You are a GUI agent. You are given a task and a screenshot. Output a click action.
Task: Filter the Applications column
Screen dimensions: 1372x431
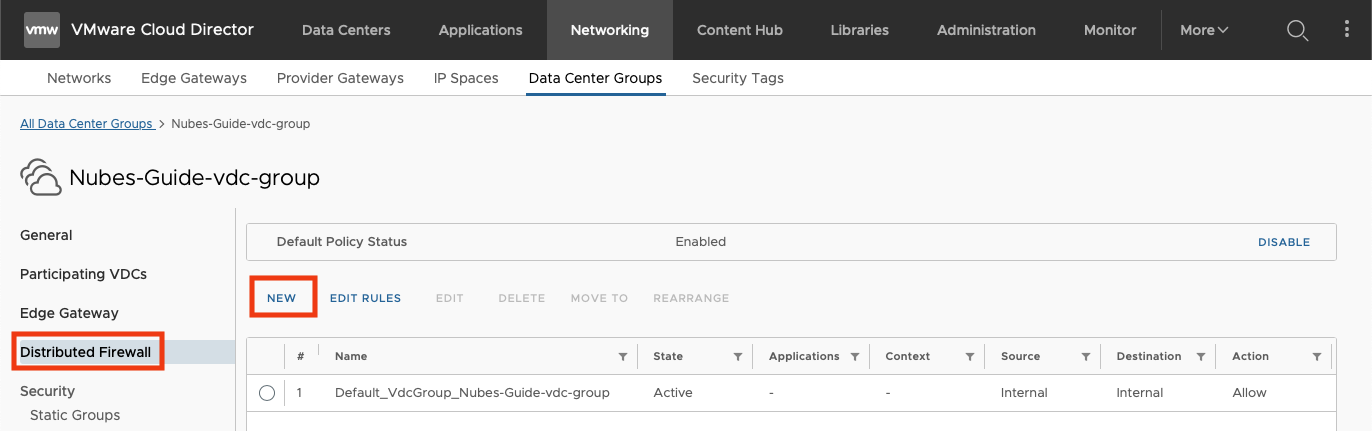(x=855, y=357)
